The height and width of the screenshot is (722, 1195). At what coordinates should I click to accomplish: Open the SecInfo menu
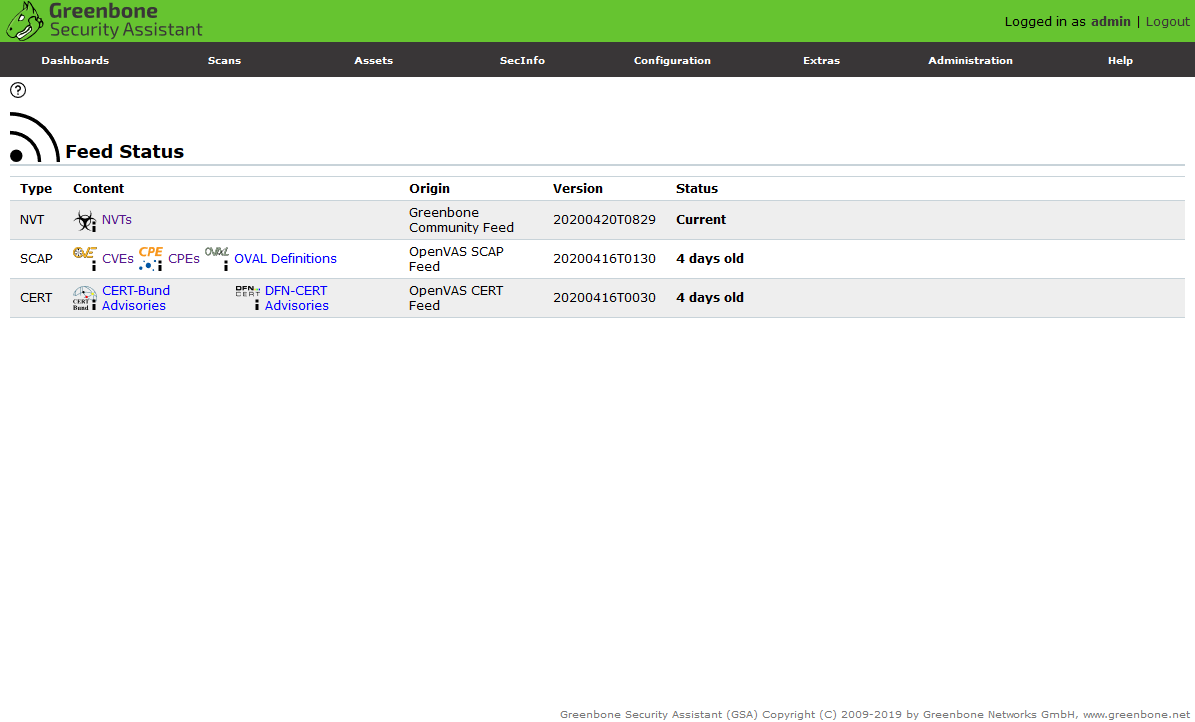click(522, 60)
